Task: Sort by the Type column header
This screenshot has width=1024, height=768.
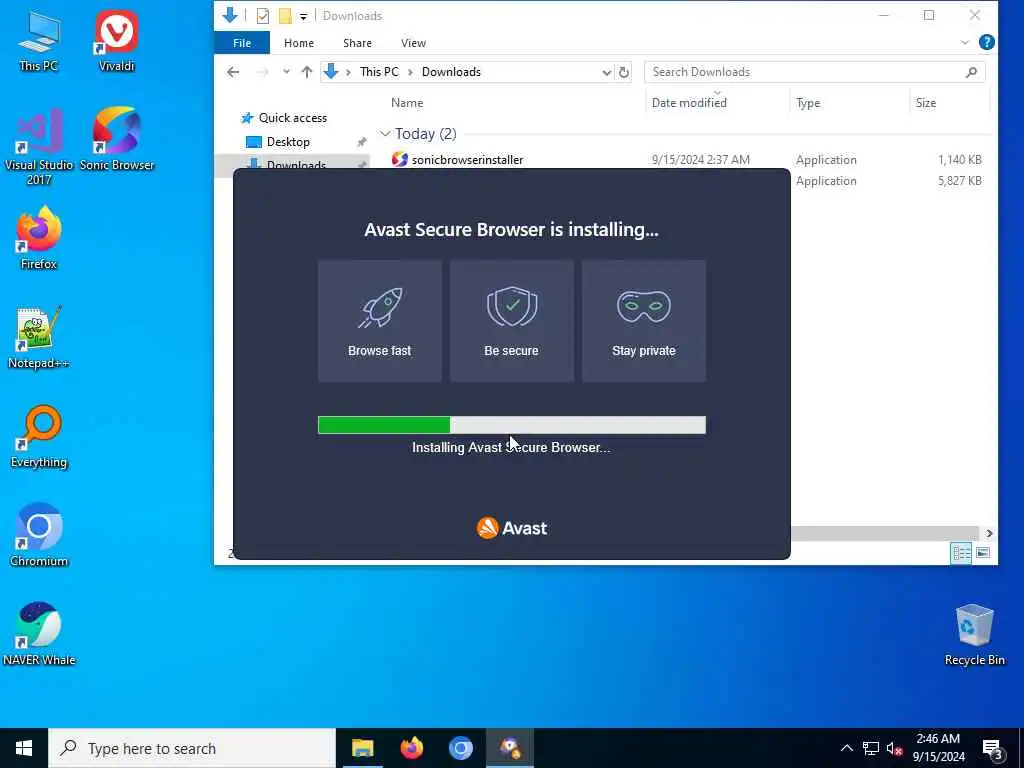Action: (808, 103)
